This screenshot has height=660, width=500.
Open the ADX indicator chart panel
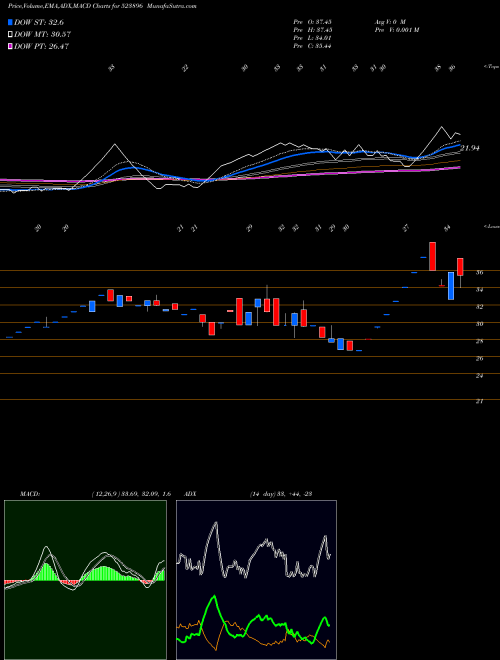[256, 580]
